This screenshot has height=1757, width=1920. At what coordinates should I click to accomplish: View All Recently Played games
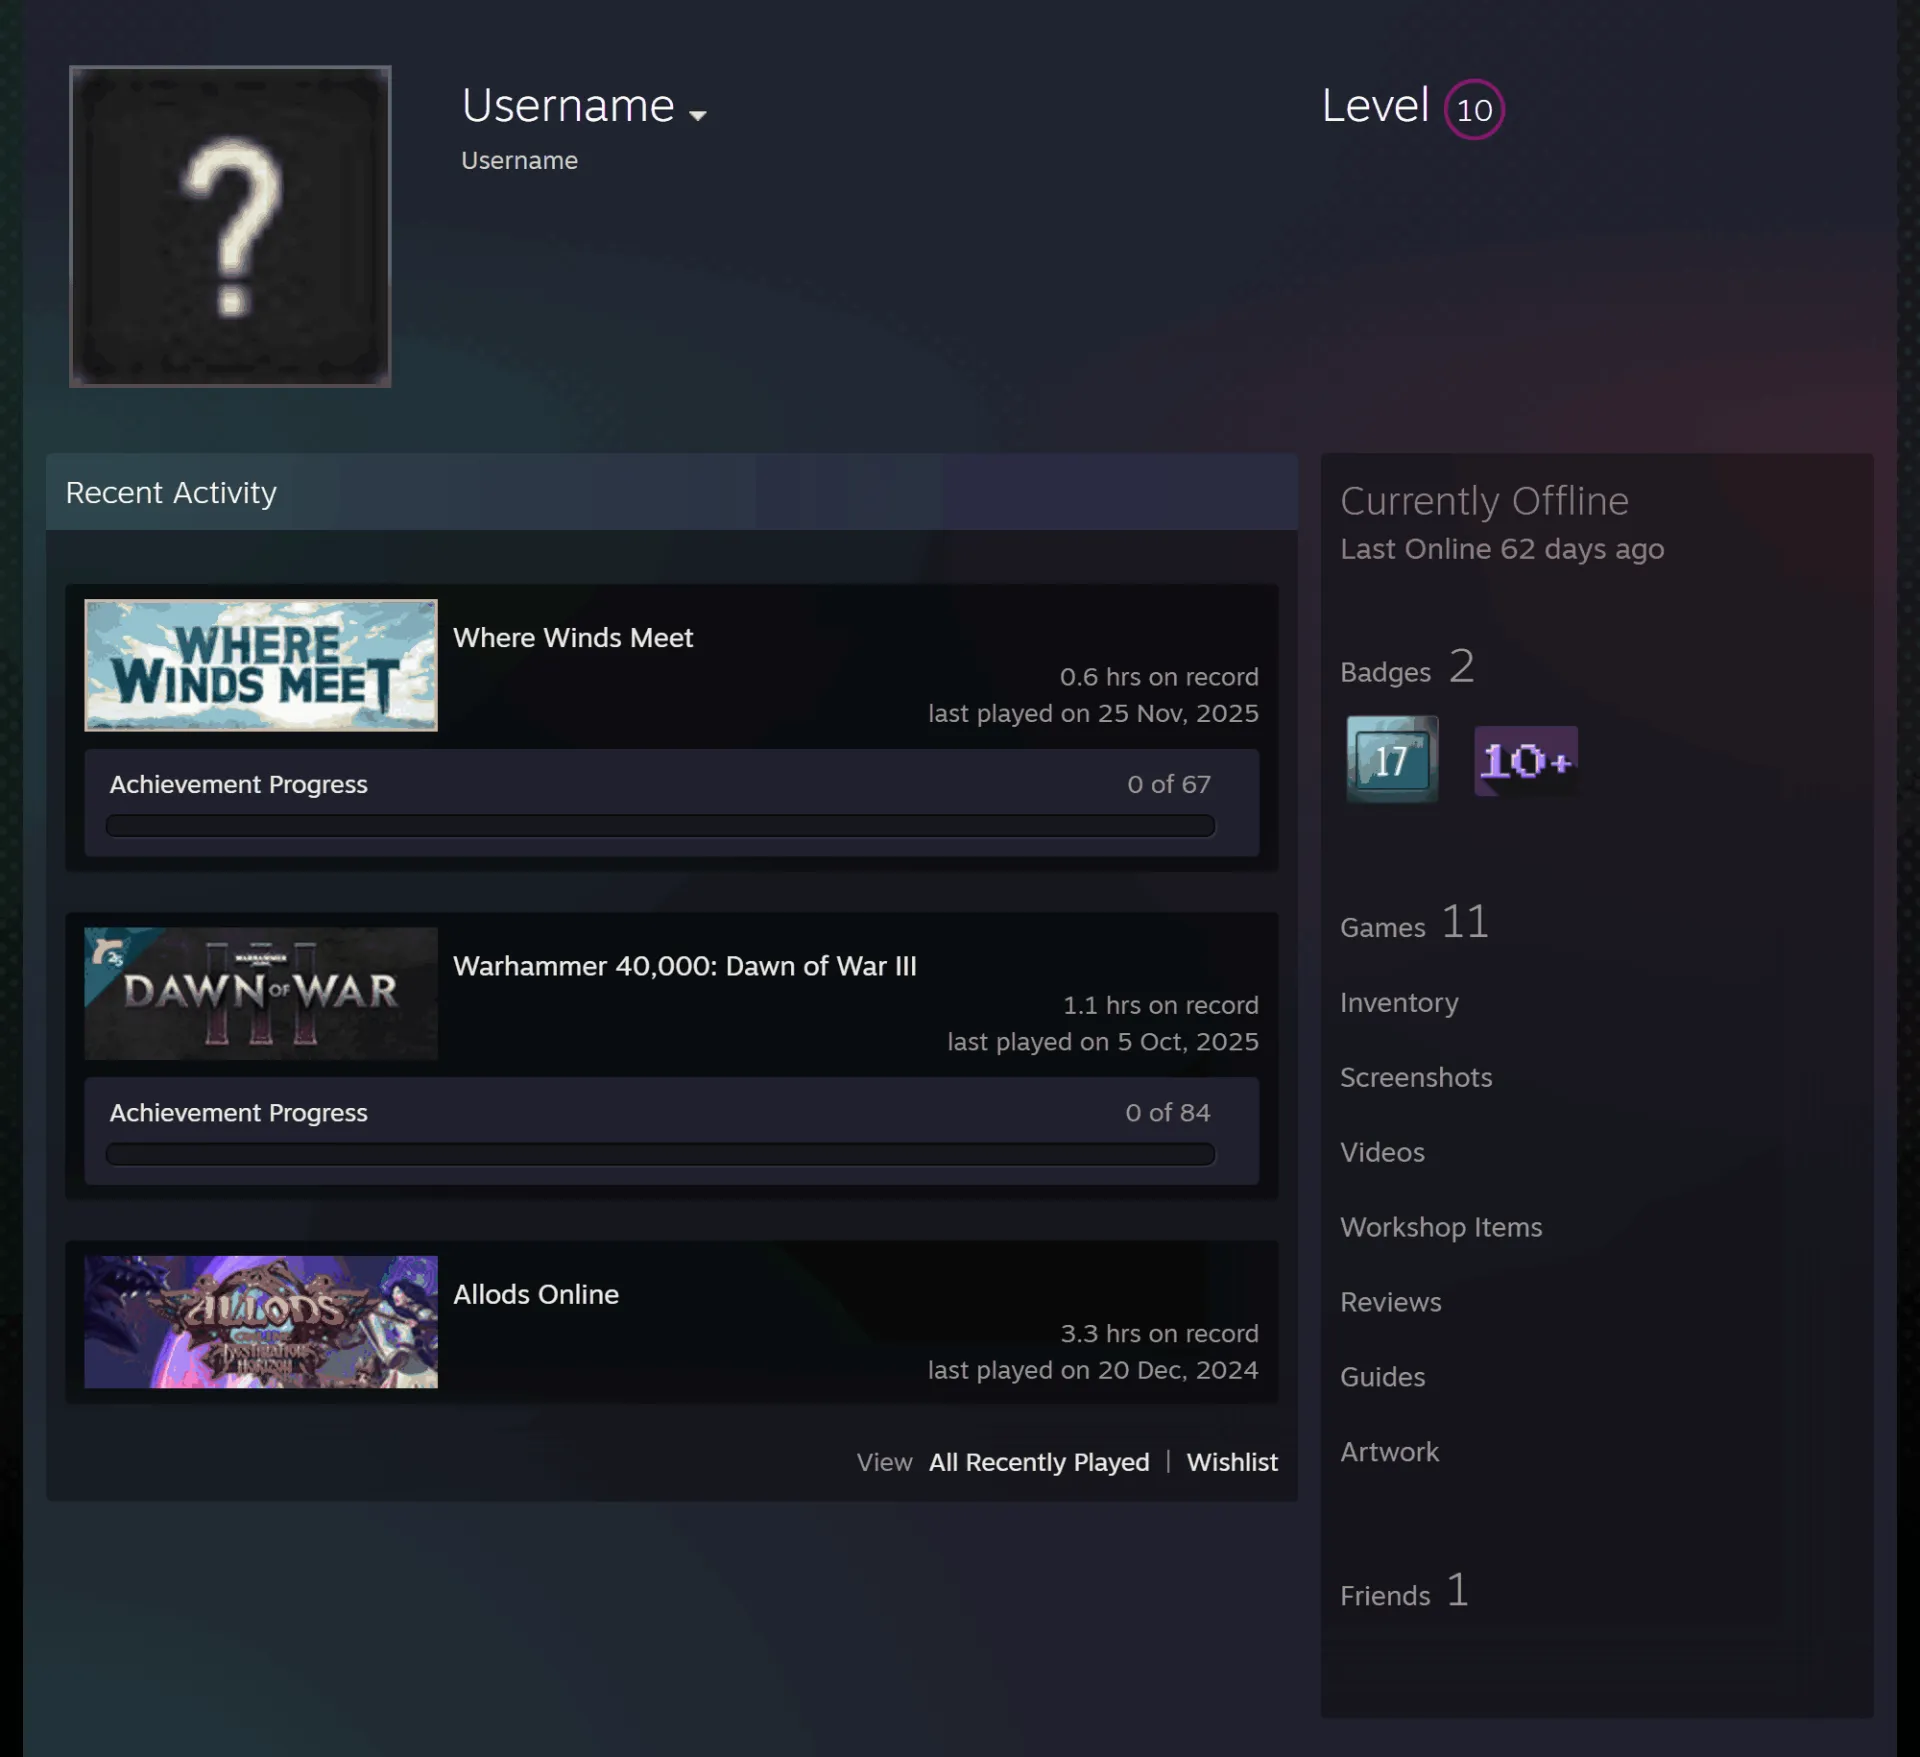coord(1039,1462)
